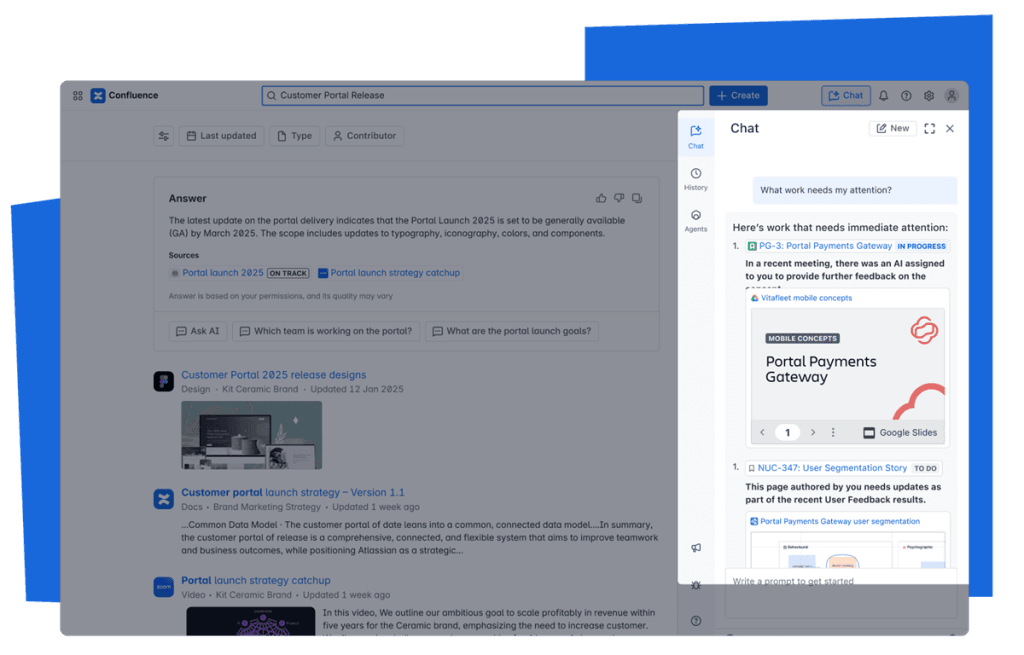Give thumbs up on the Answer
The height and width of the screenshot is (655, 1024).
coord(601,198)
